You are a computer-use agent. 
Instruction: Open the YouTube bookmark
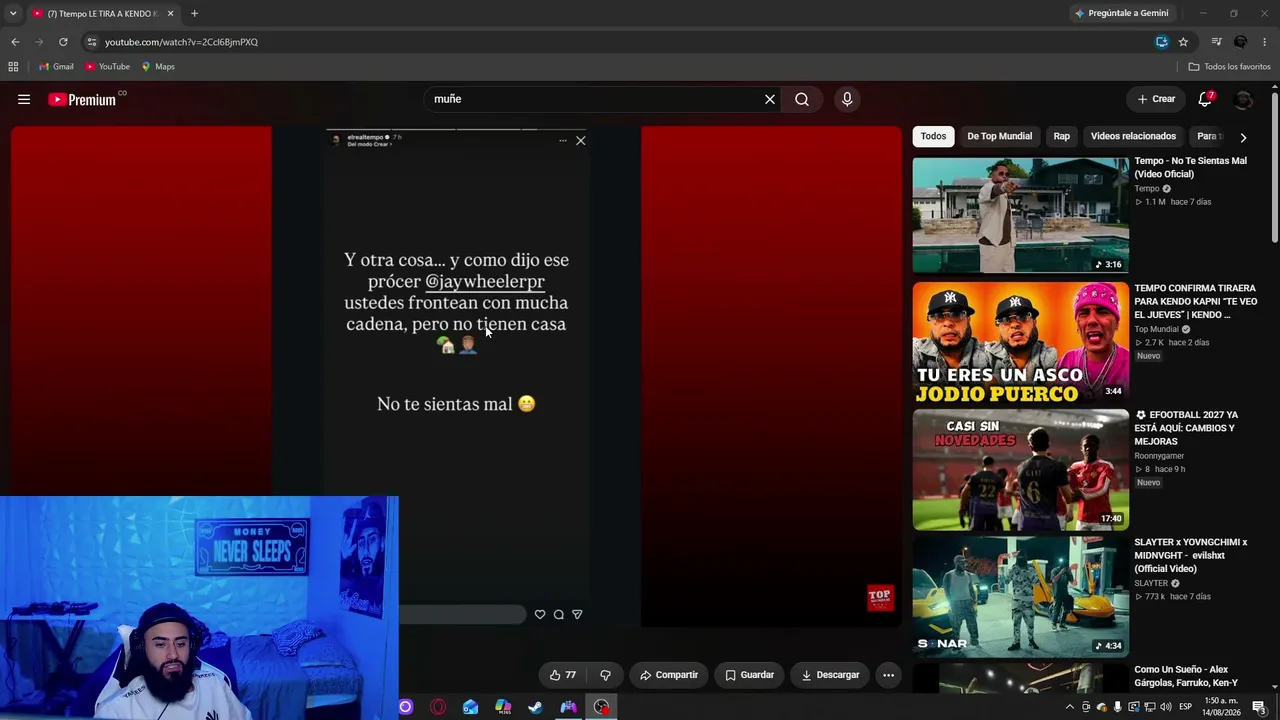click(107, 67)
